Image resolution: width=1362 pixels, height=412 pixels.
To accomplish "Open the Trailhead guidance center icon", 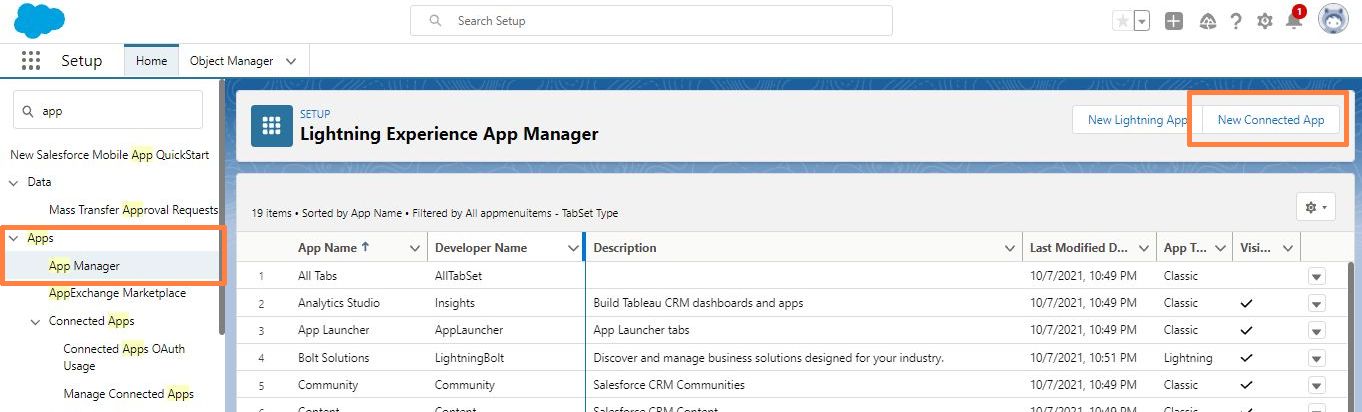I will (x=1207, y=21).
